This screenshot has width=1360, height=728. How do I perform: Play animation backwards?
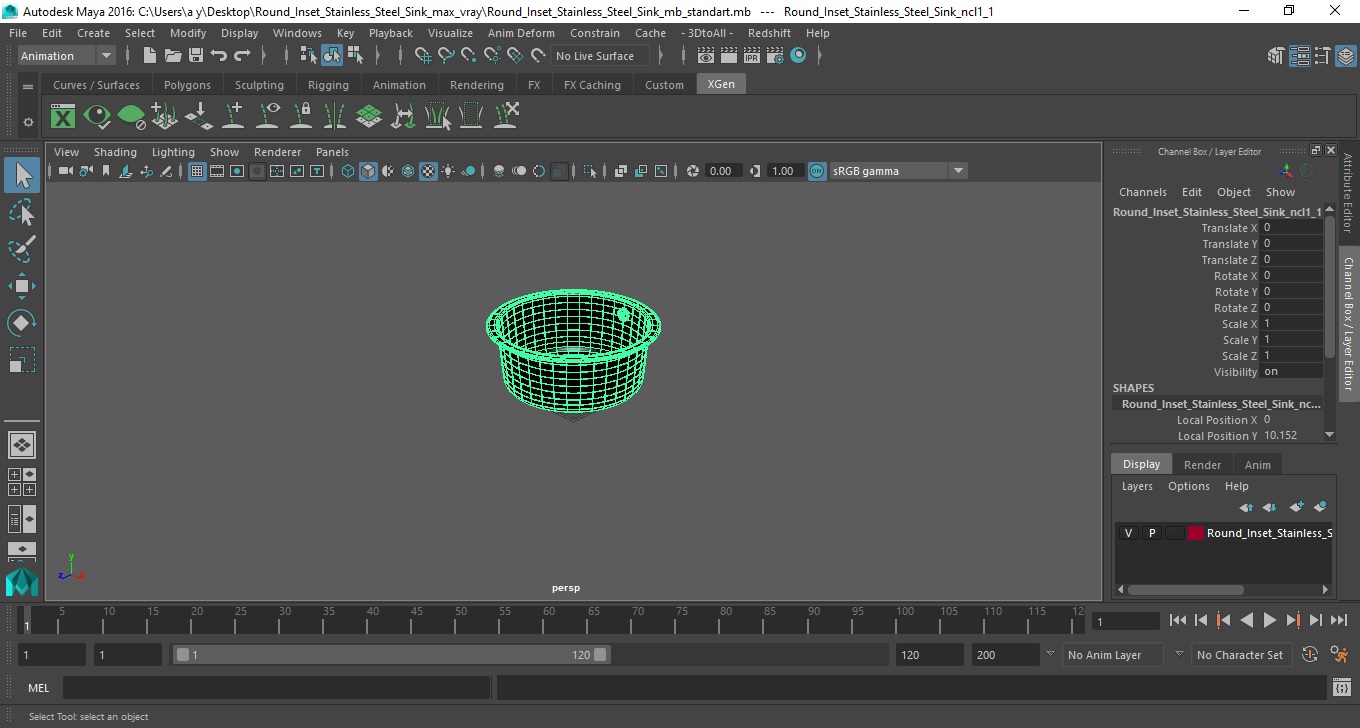click(x=1246, y=621)
